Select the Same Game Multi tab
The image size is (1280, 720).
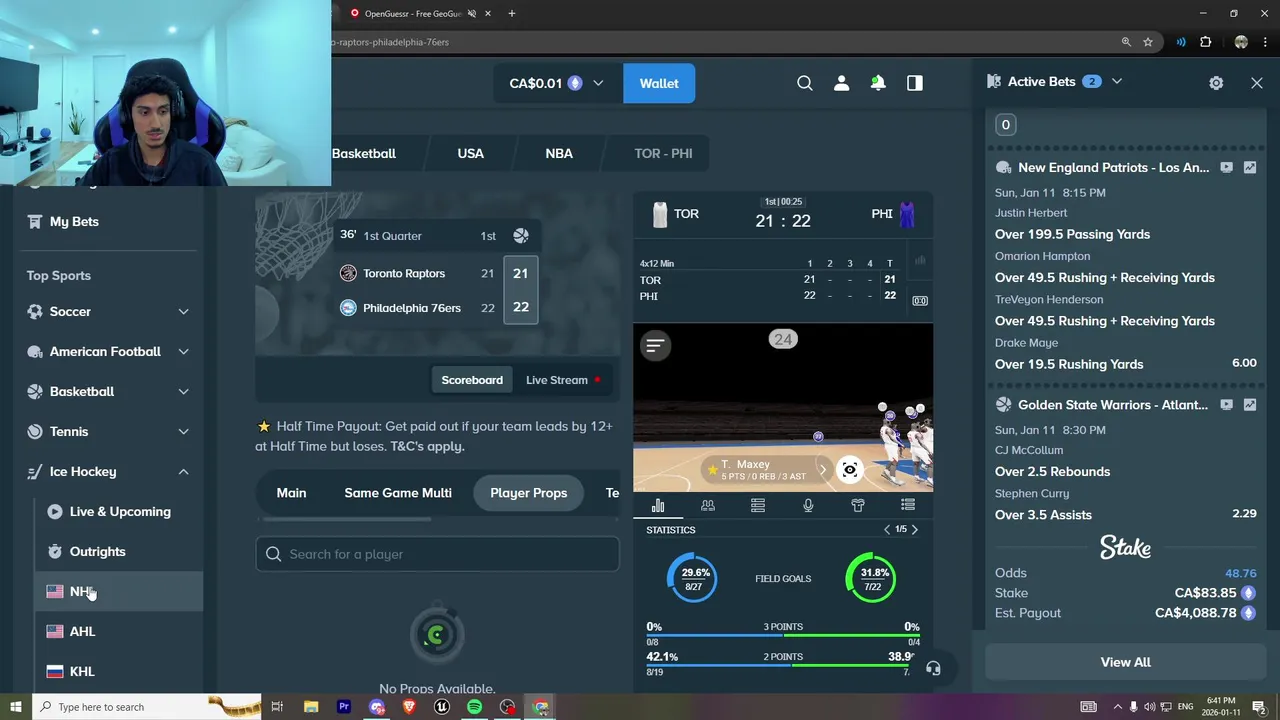pos(398,493)
